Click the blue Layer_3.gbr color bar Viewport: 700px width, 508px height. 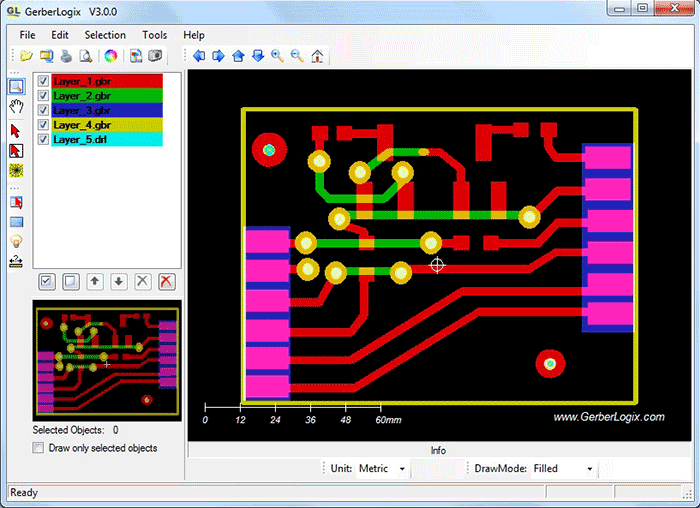[107, 110]
